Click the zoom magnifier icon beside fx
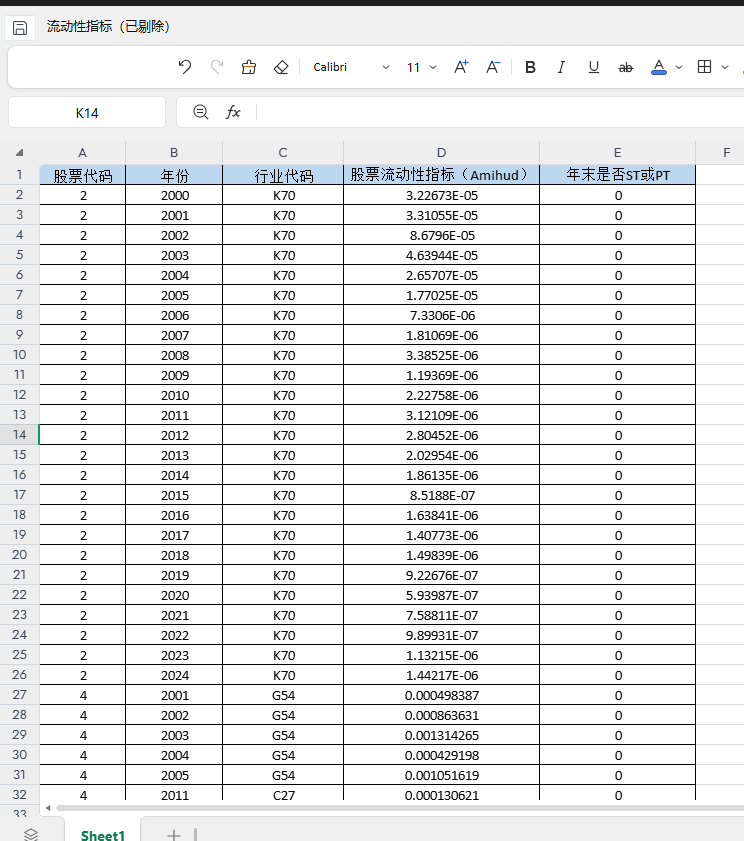Viewport: 744px width, 841px height. [201, 112]
